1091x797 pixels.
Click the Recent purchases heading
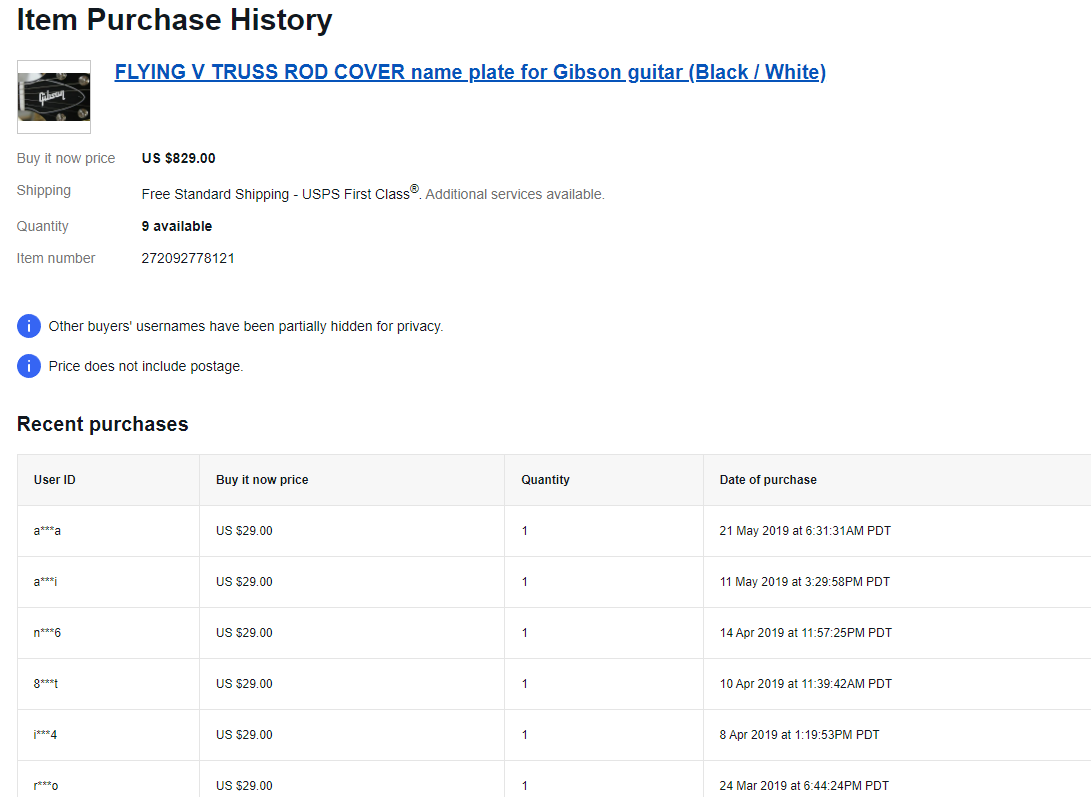pos(102,424)
